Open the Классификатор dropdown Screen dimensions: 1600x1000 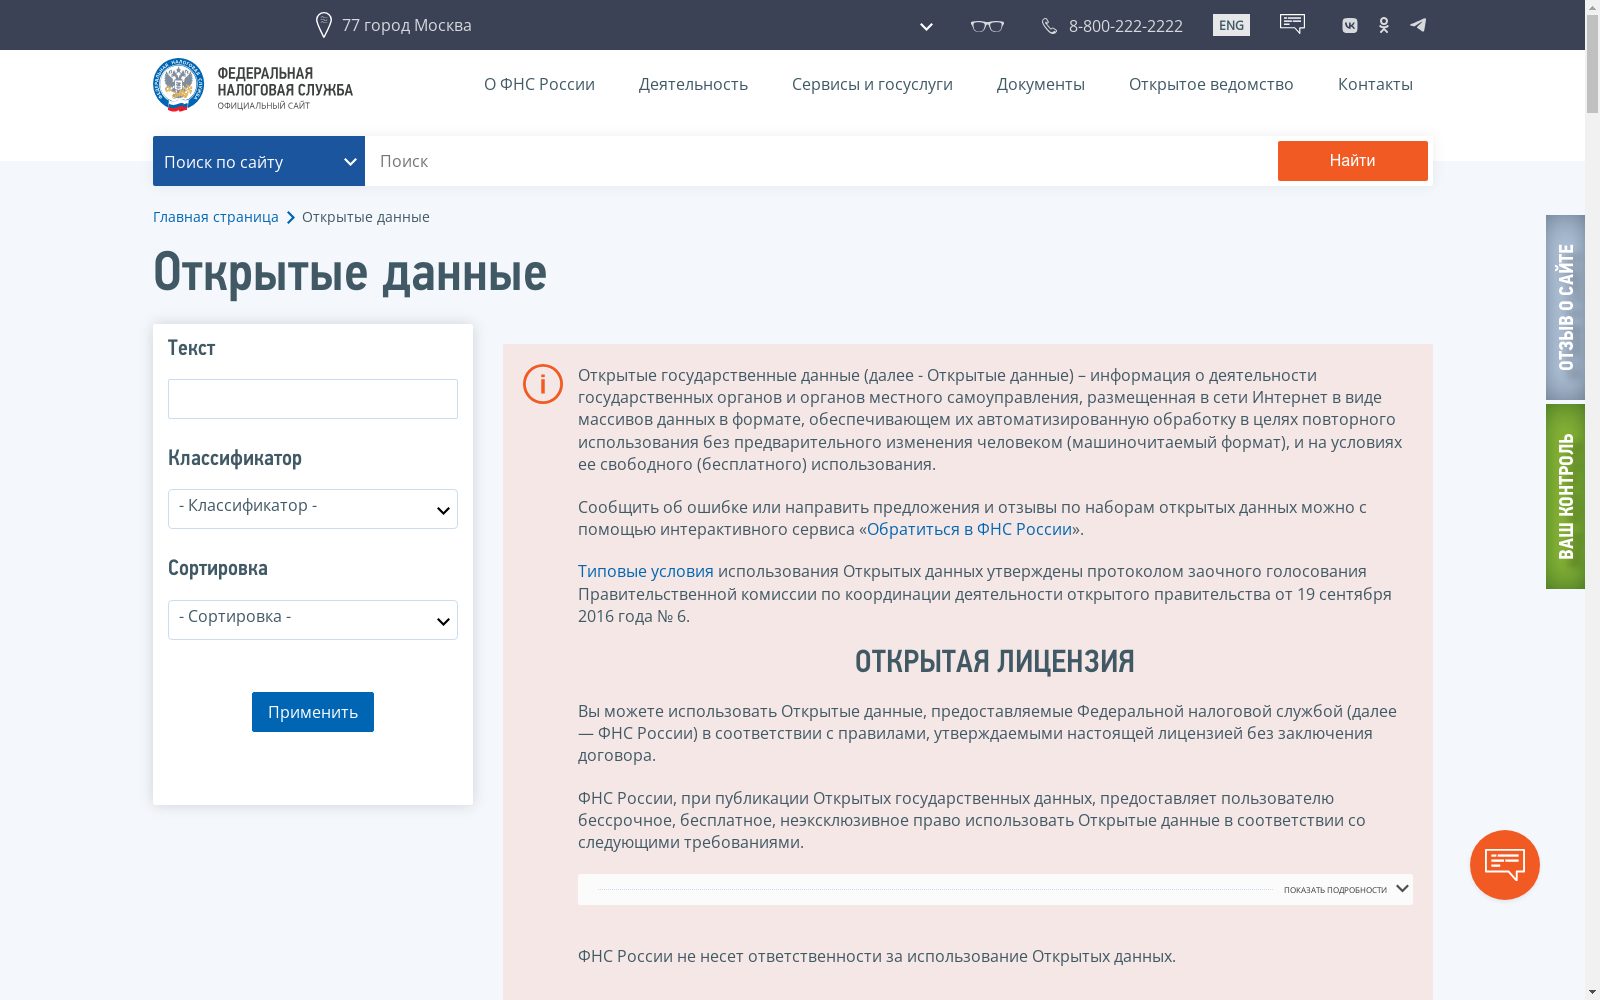(x=313, y=509)
